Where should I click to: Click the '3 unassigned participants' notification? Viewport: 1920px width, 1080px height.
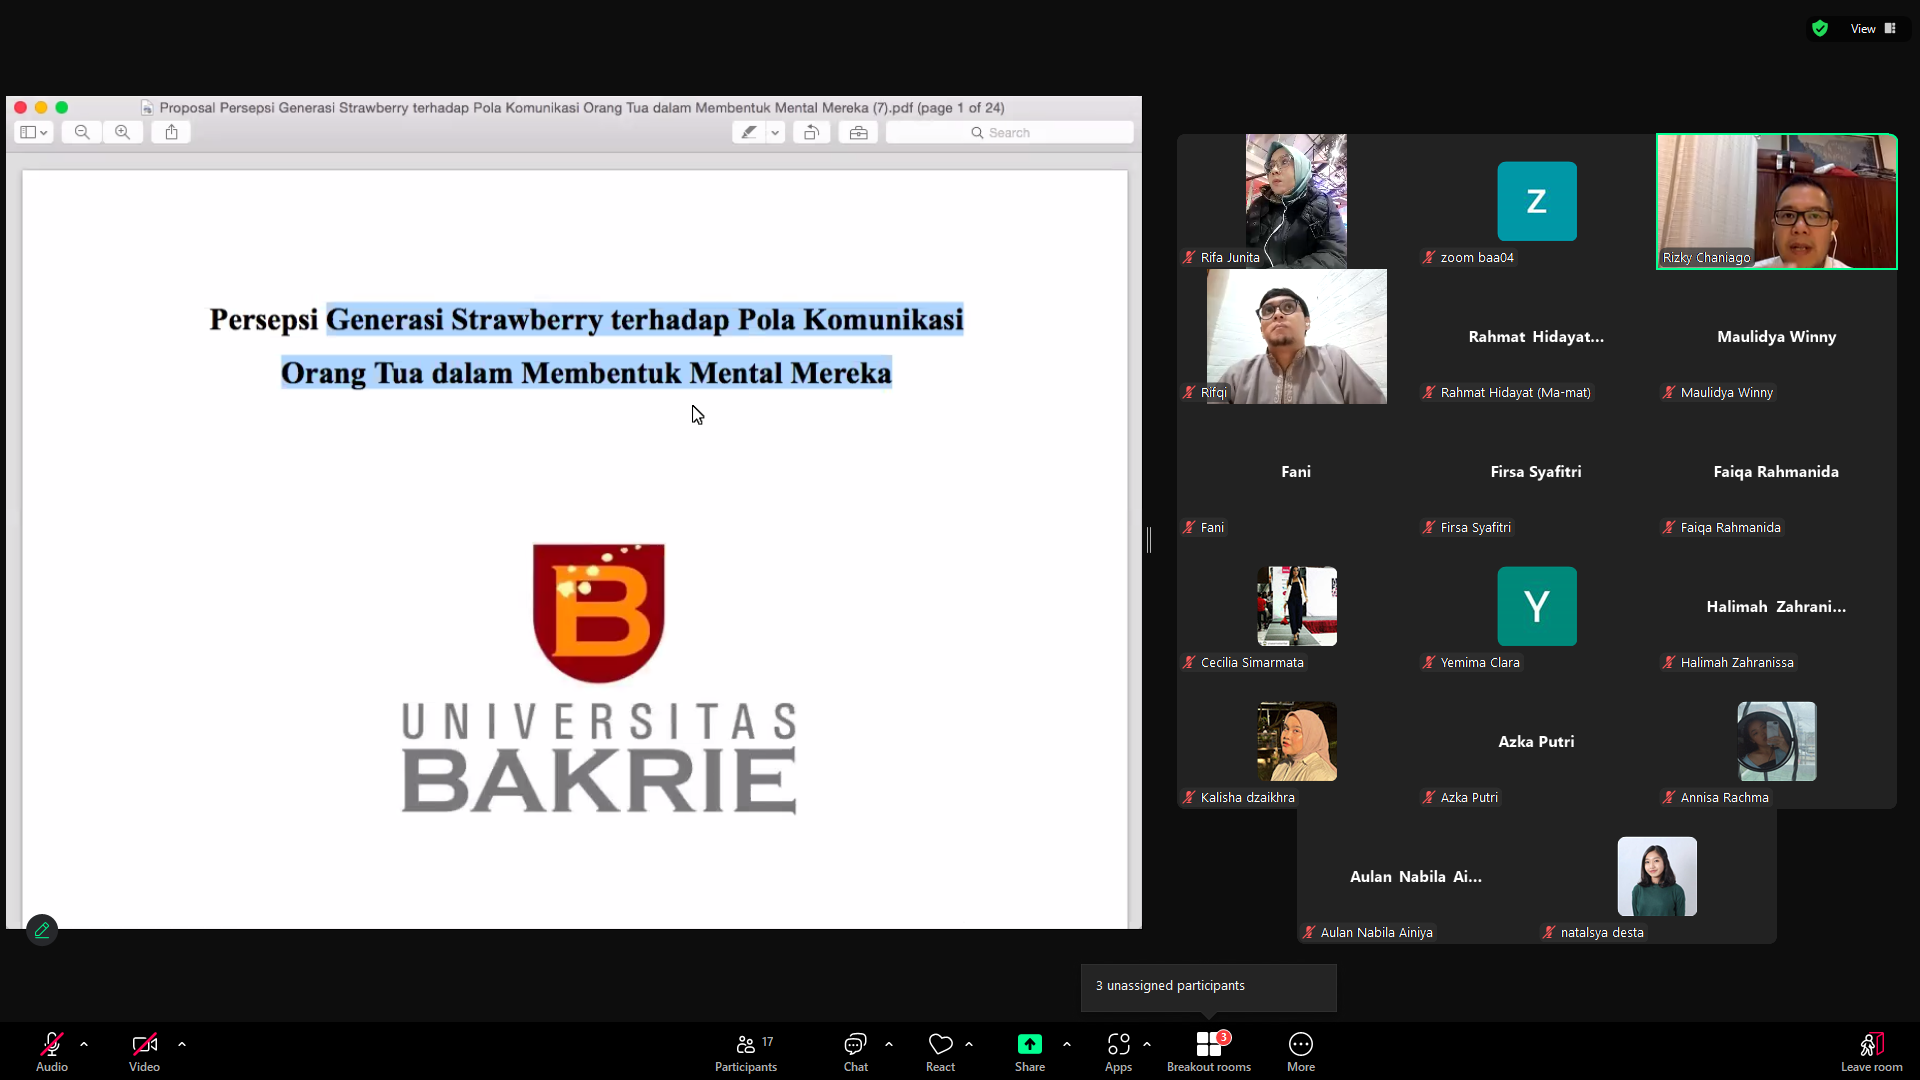1209,986
